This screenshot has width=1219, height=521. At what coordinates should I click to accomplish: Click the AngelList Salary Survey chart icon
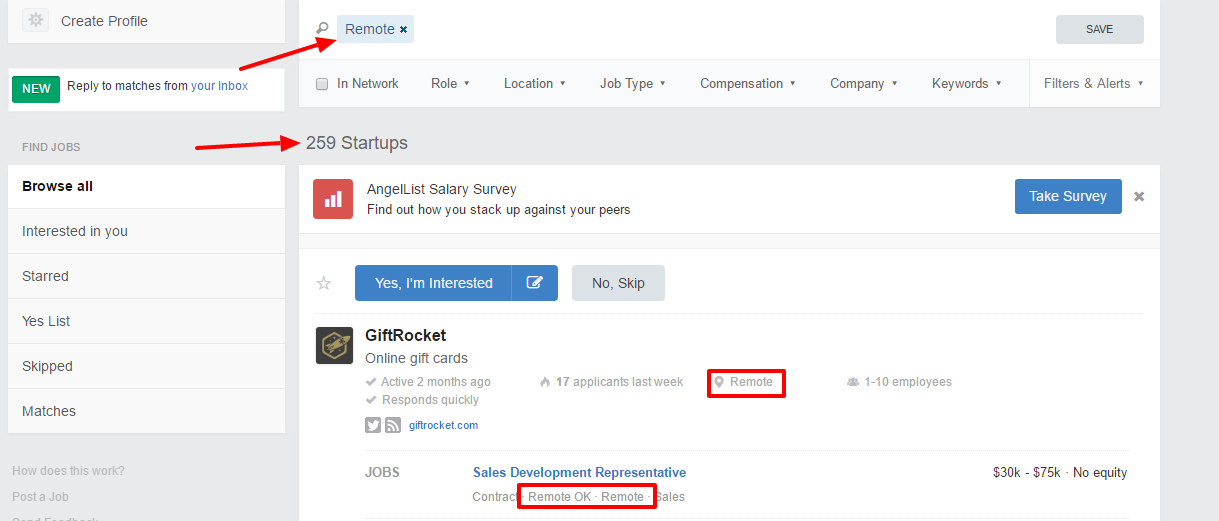(x=333, y=199)
